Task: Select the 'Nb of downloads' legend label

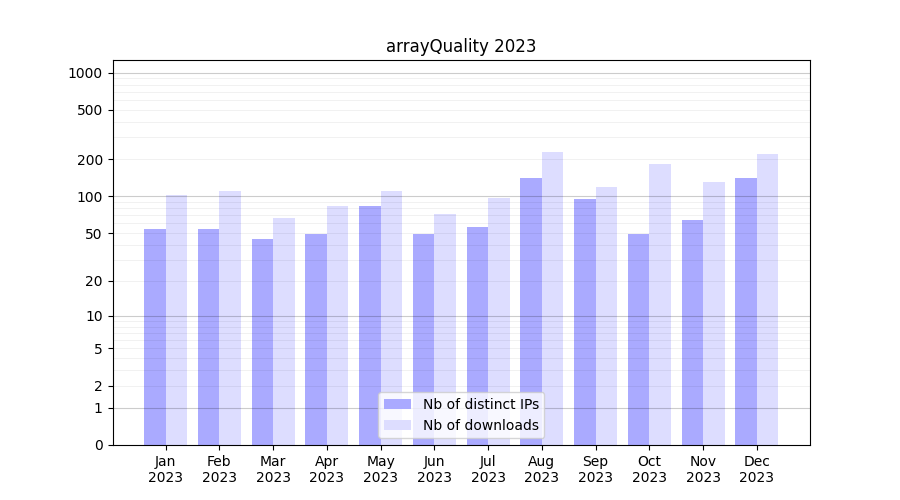Action: (x=480, y=425)
